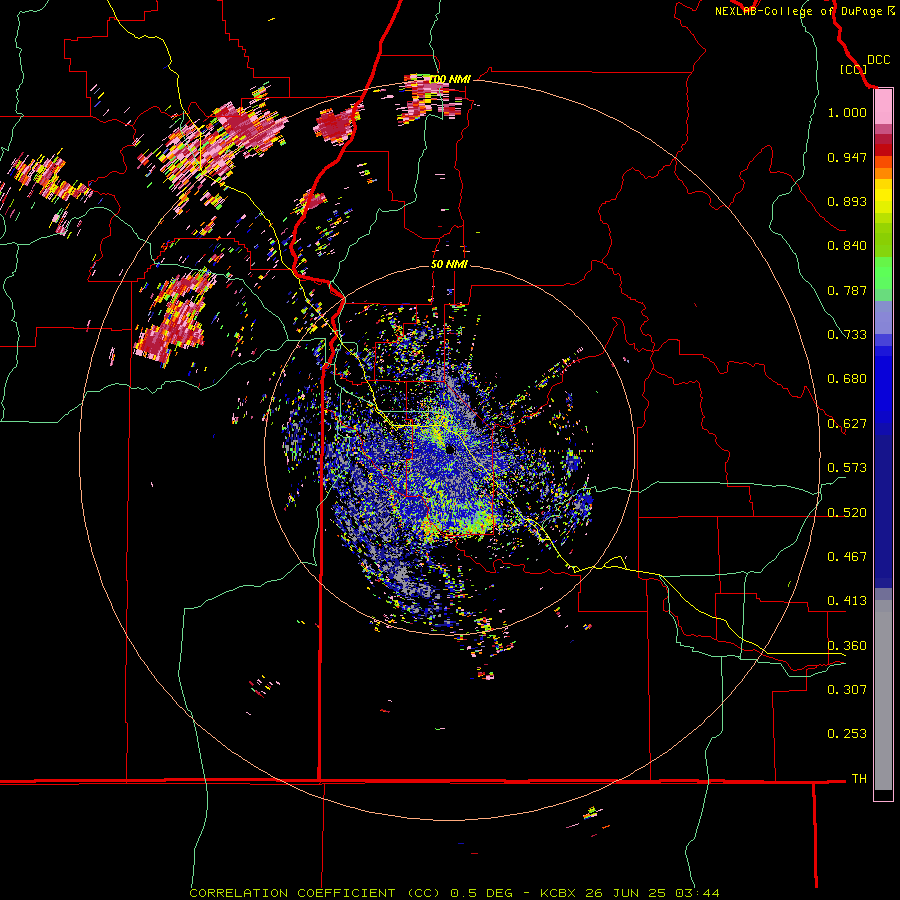Click the 26 JUN 25 date text

[626, 893]
